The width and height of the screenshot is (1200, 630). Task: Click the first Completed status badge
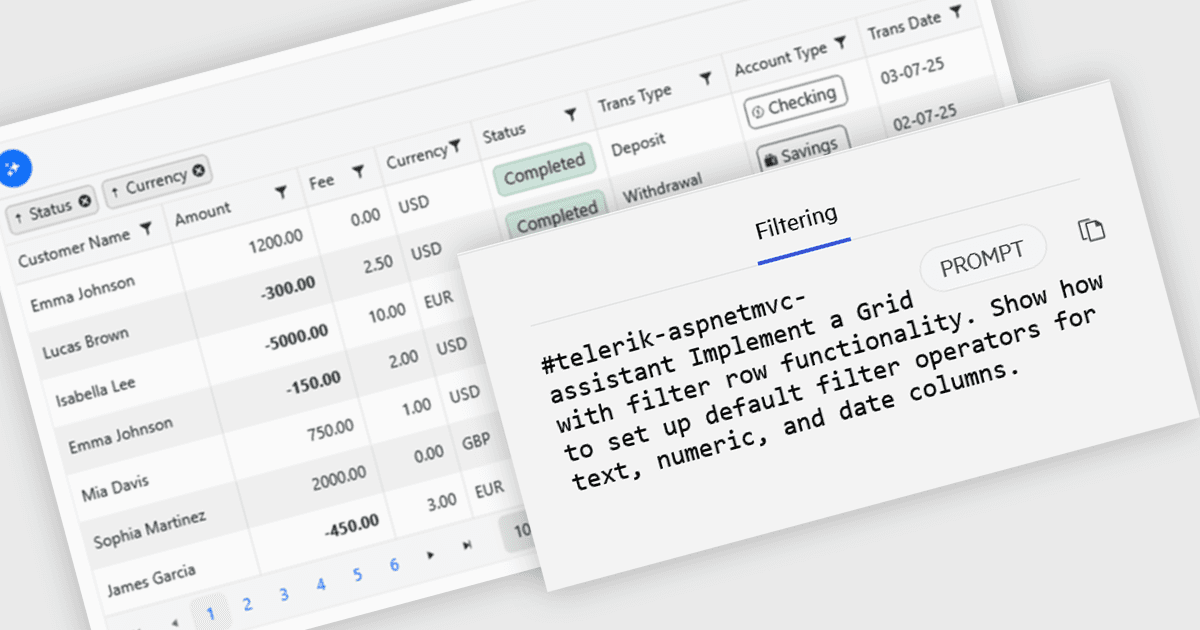pyautogui.click(x=544, y=168)
